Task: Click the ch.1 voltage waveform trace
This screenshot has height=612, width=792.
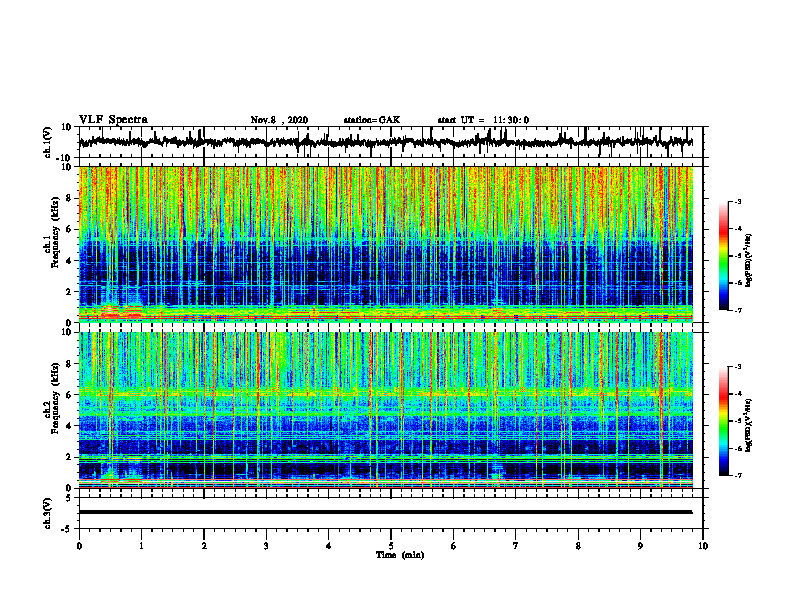Action: (x=385, y=142)
